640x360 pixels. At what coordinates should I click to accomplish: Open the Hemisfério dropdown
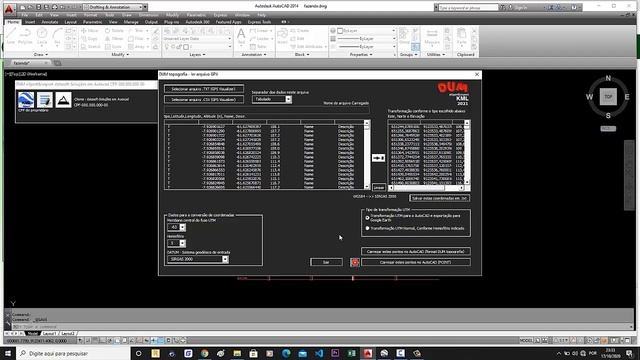182,243
